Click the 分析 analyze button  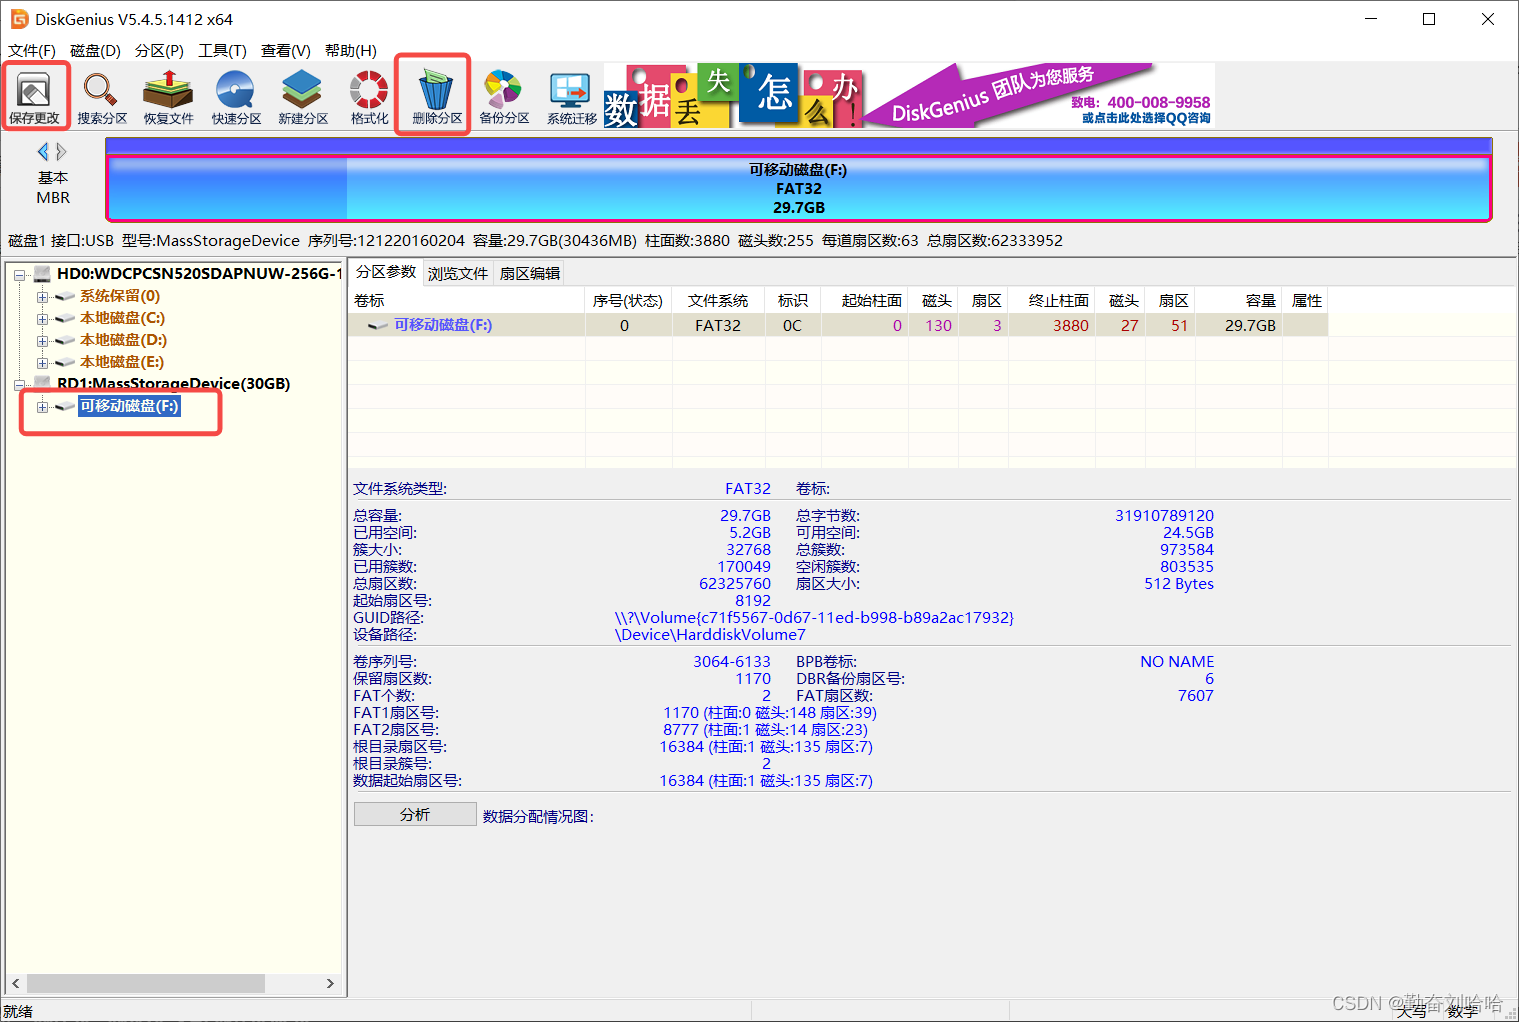click(x=414, y=813)
